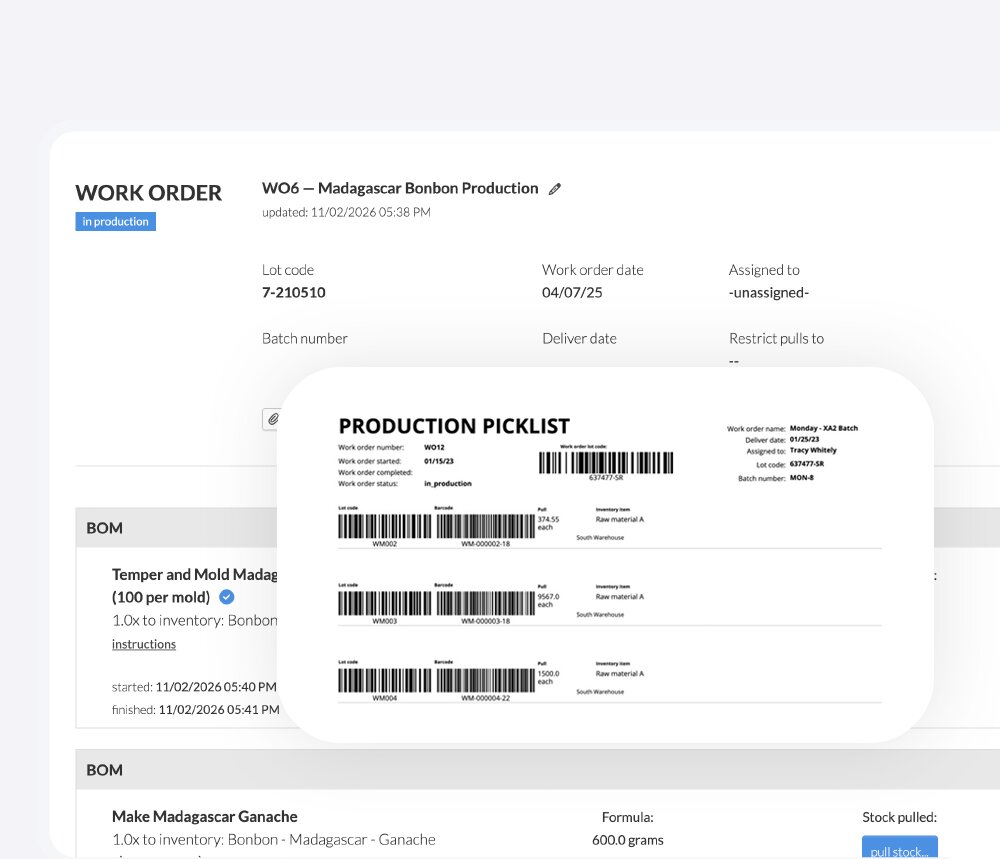Click the 'in production' status badge
The image size is (1000, 859).
115,222
